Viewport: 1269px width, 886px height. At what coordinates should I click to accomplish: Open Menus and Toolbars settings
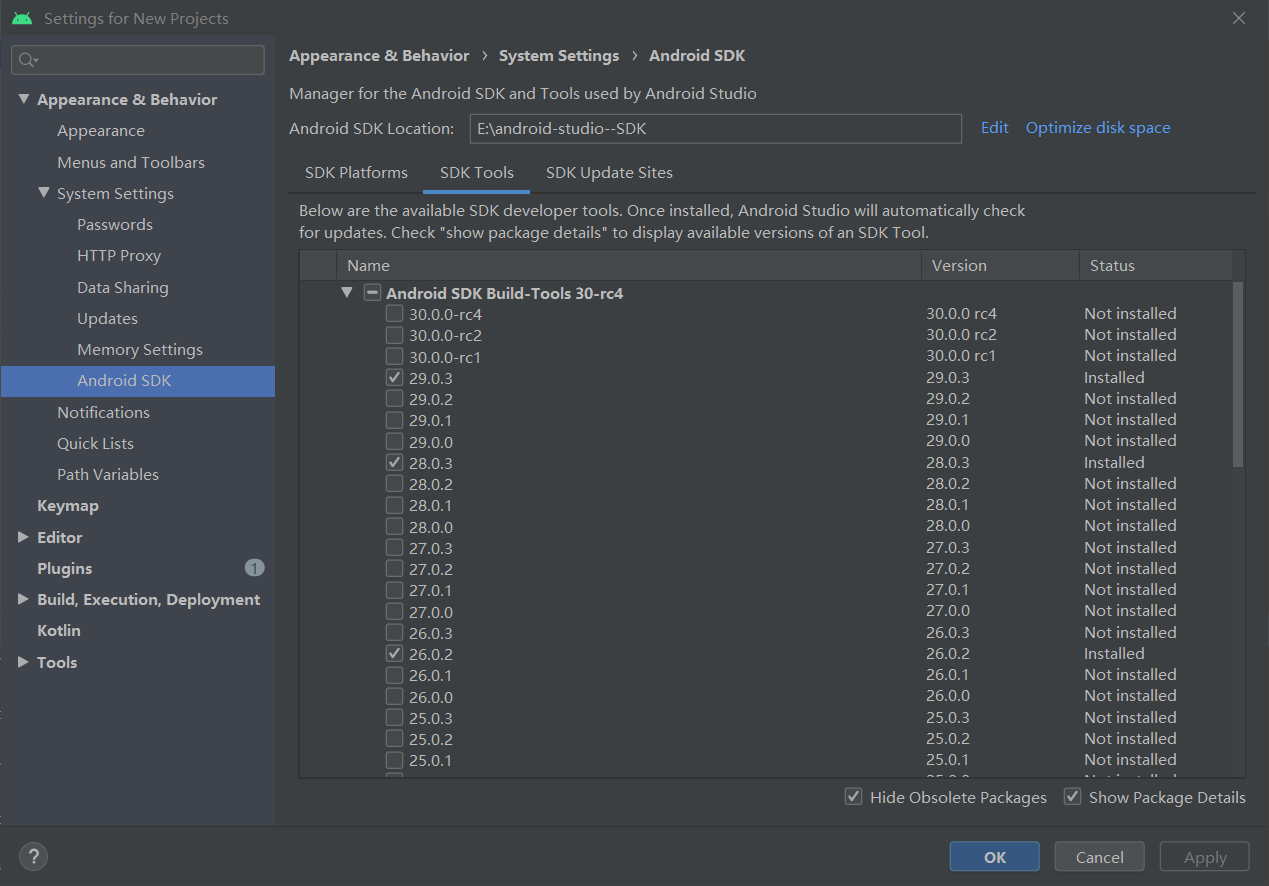[131, 162]
